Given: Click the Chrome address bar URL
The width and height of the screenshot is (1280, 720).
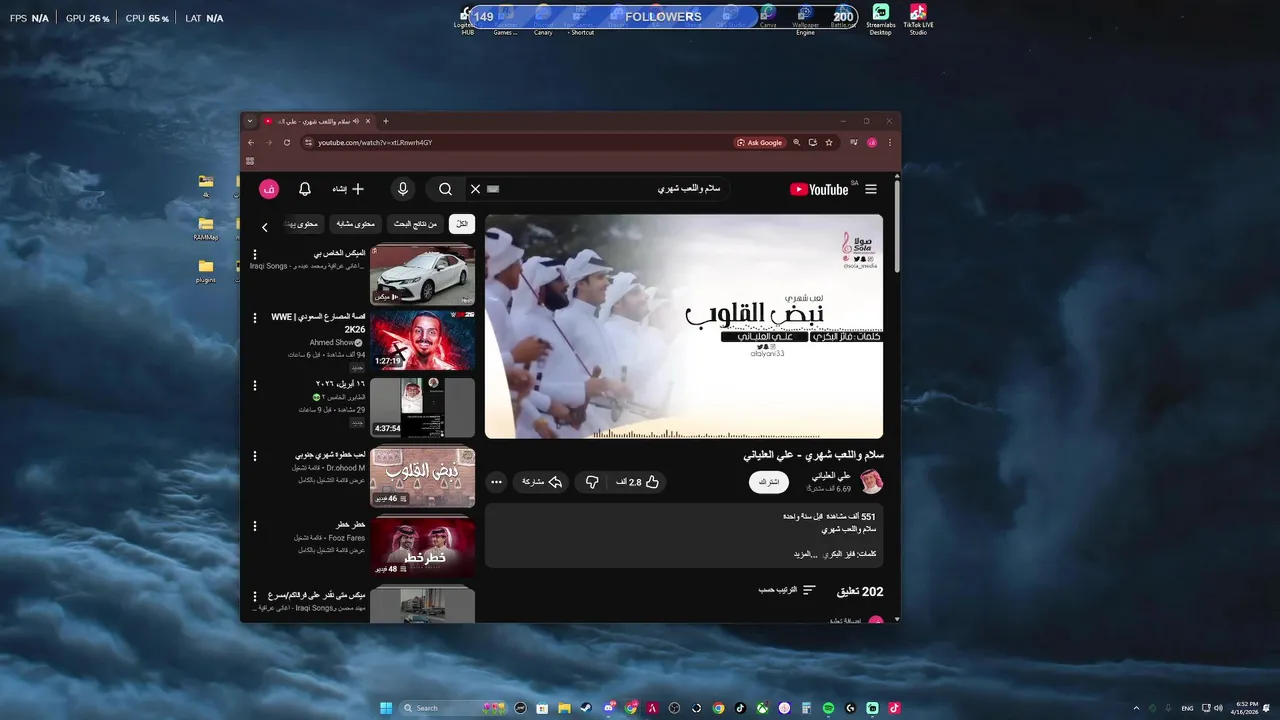Looking at the screenshot, I should (375, 143).
